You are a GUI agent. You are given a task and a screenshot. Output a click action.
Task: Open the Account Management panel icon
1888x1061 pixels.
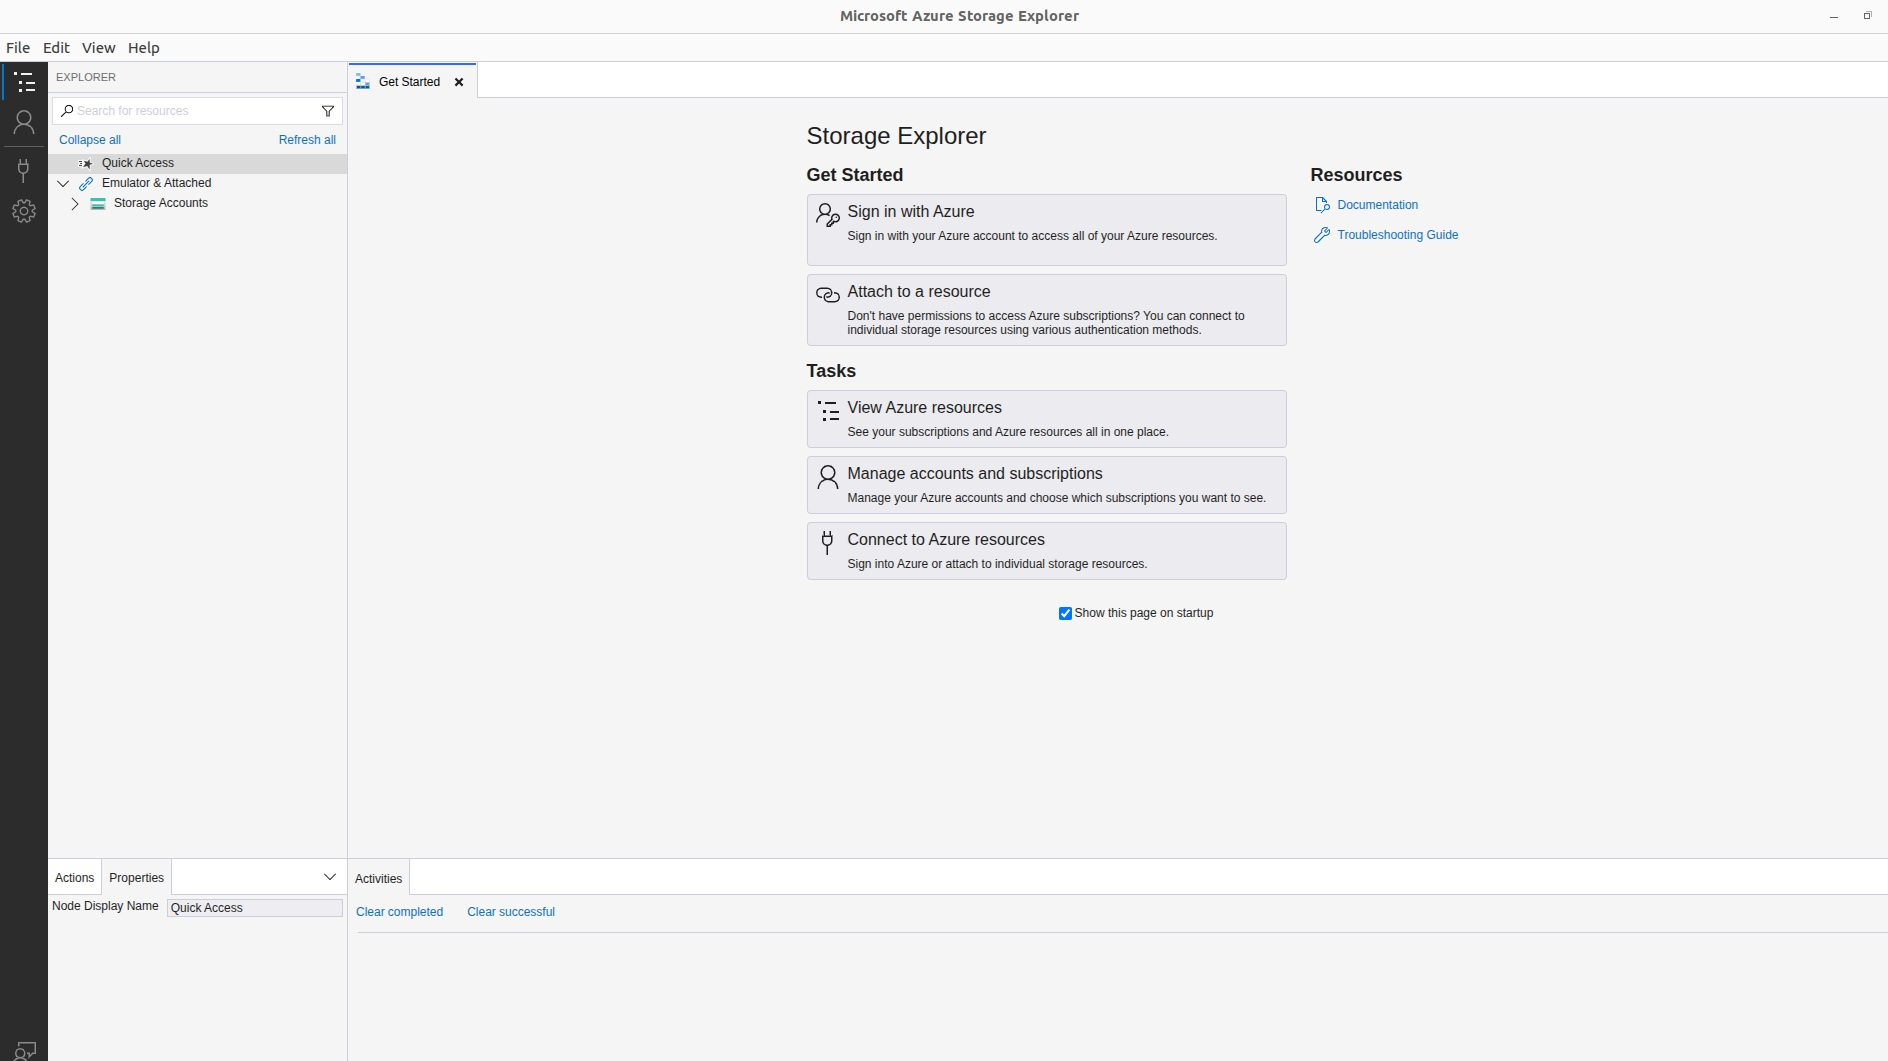[x=24, y=122]
